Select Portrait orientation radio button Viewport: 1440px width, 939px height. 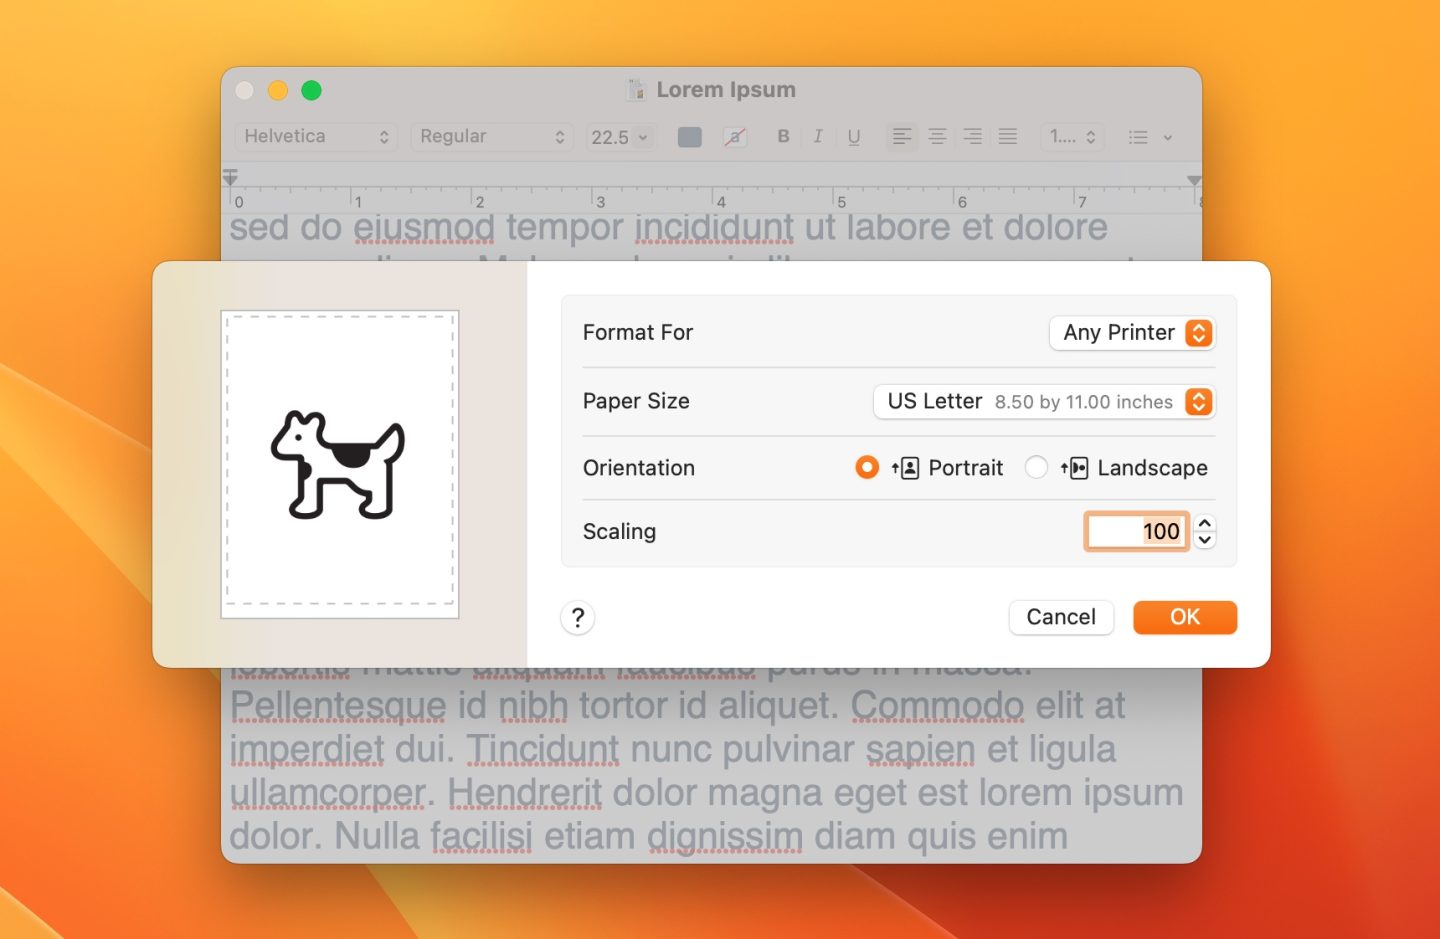click(x=867, y=468)
